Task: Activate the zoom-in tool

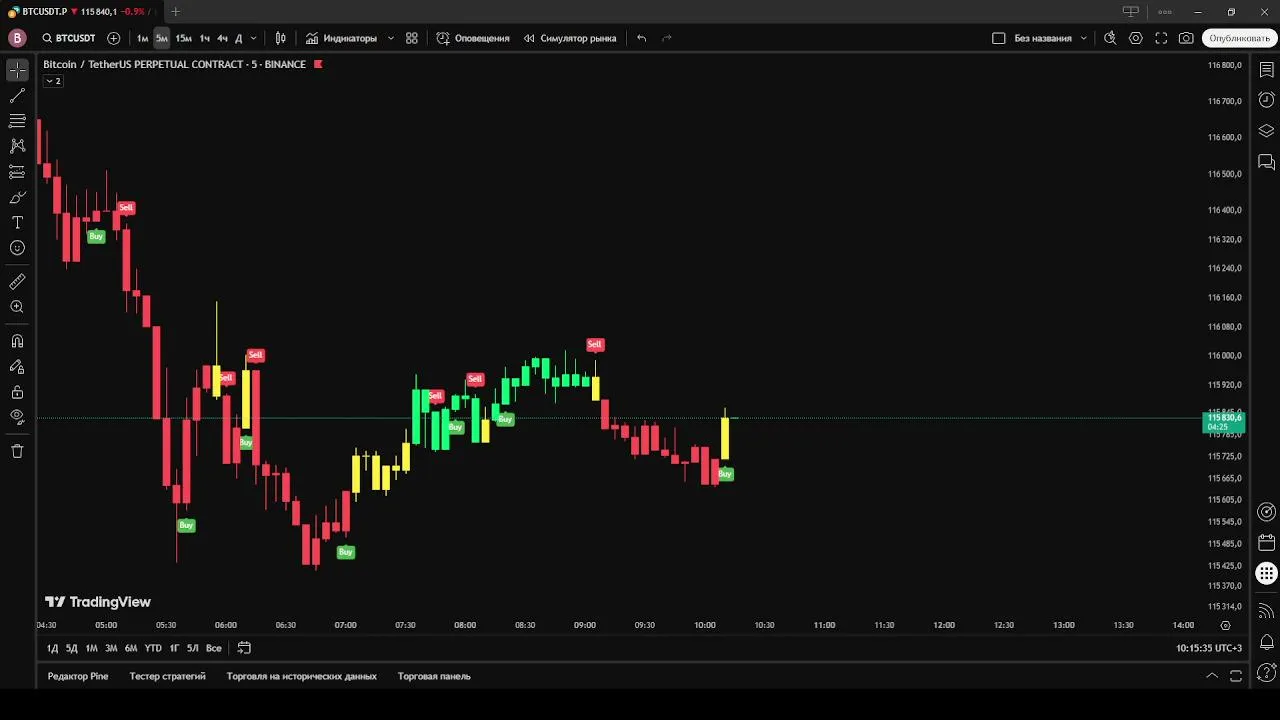Action: coord(17,307)
